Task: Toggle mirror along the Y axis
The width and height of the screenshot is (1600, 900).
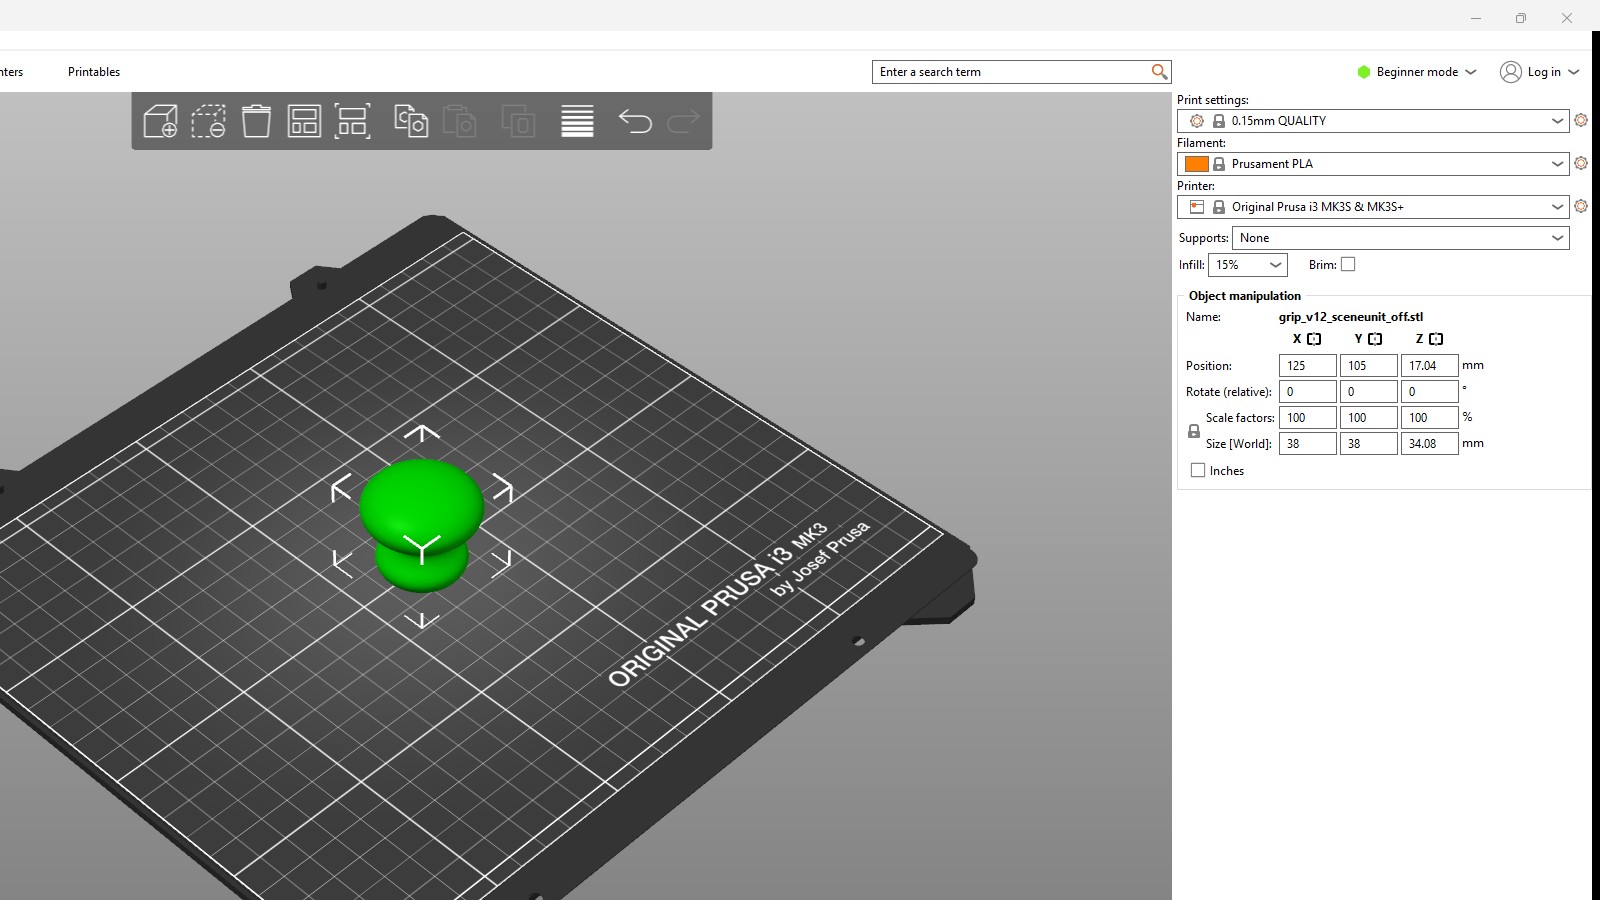Action: click(x=1375, y=339)
